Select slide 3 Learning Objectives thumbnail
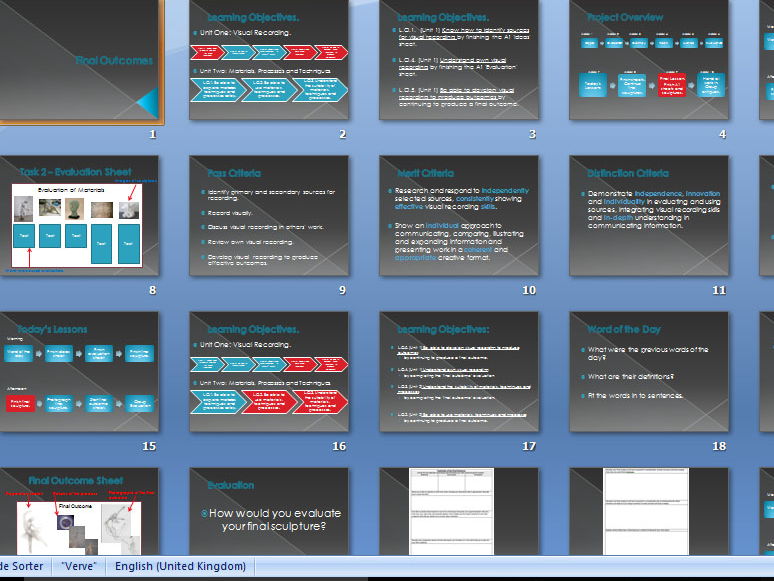 pyautogui.click(x=459, y=59)
